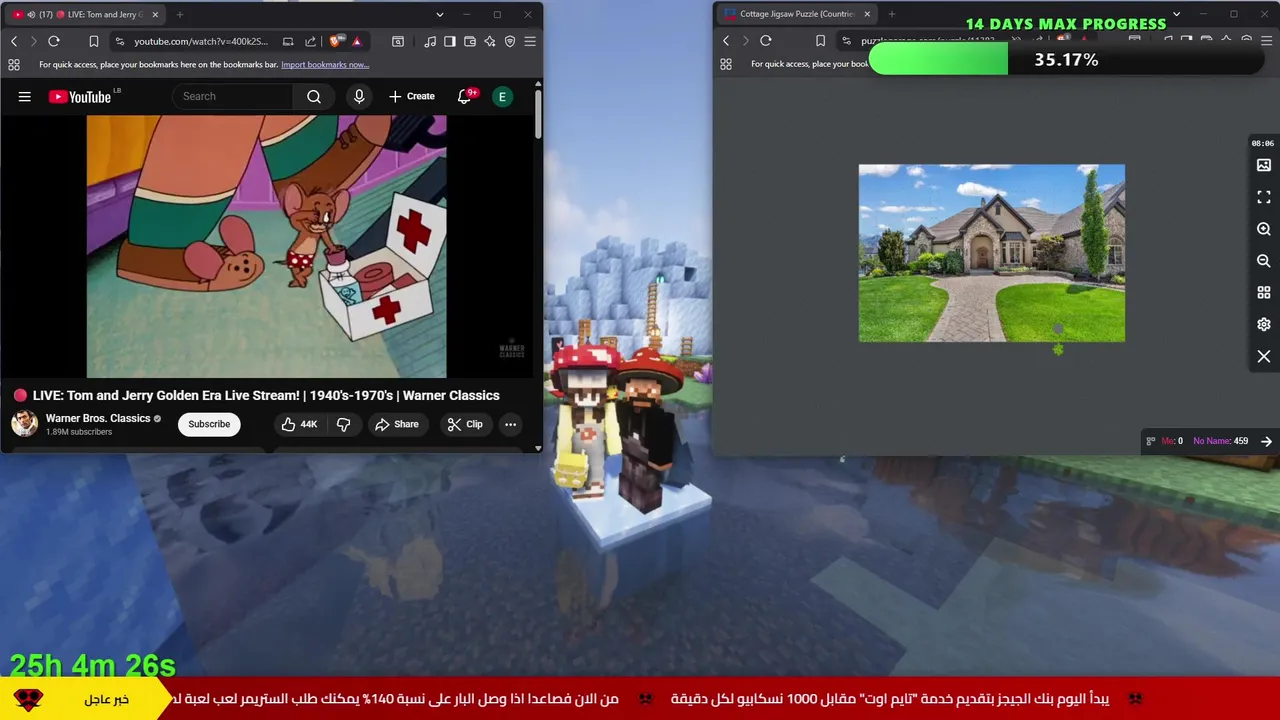Viewport: 1280px width, 720px height.
Task: Click Import bookmarks now link
Action: point(325,65)
